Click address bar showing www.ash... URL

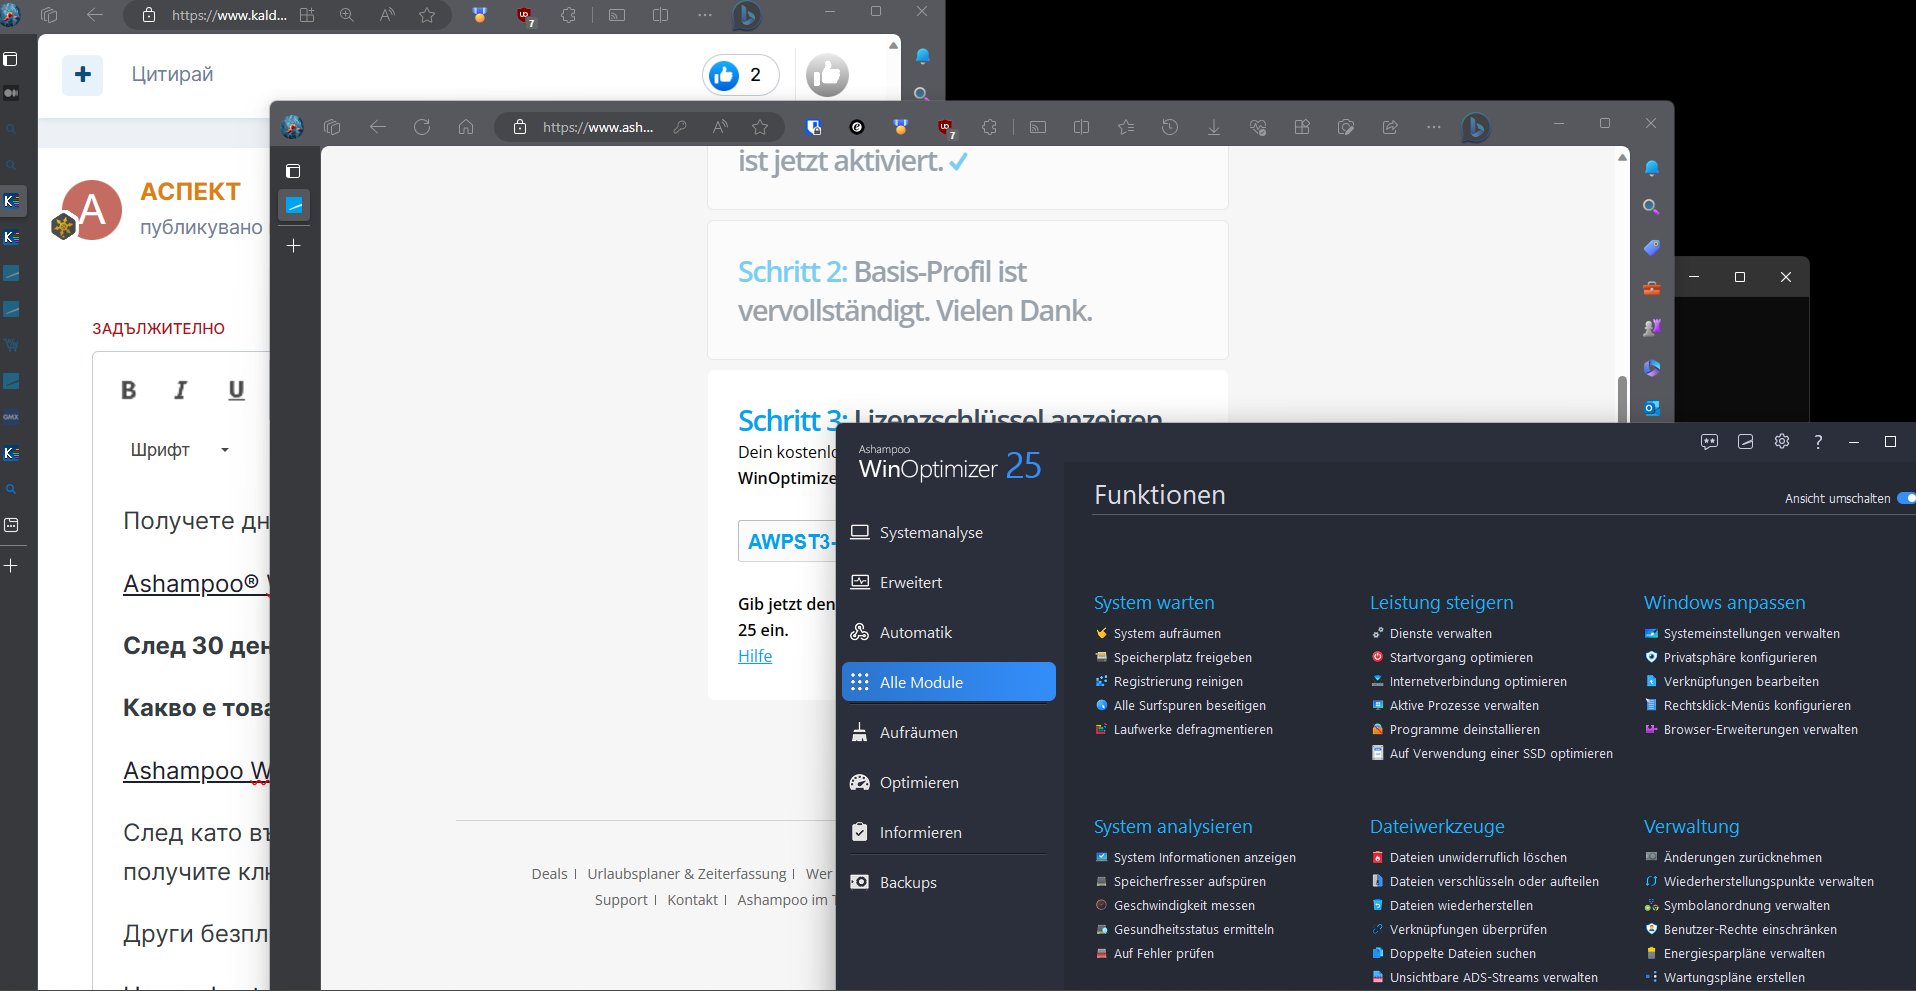click(x=598, y=127)
